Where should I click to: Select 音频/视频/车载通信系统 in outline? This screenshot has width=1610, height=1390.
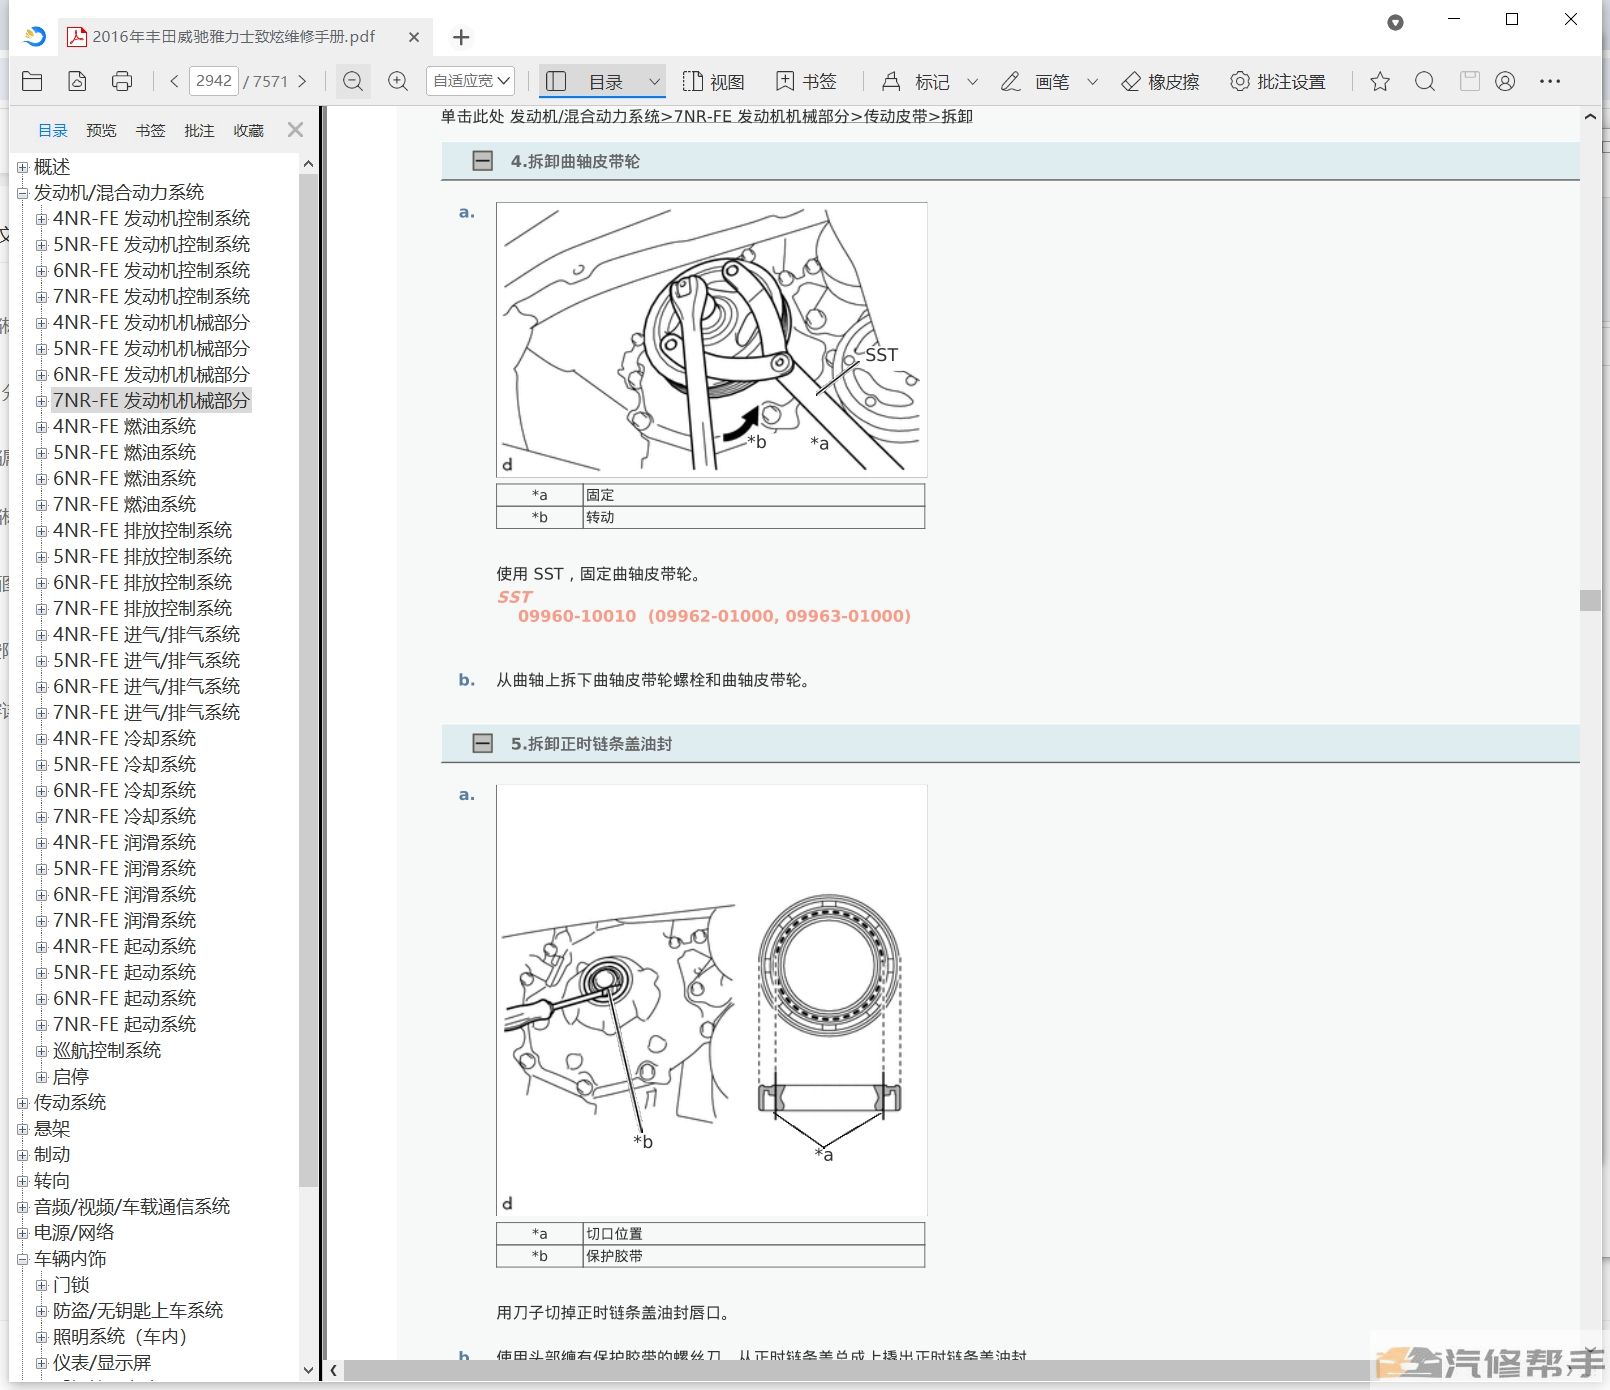(132, 1206)
